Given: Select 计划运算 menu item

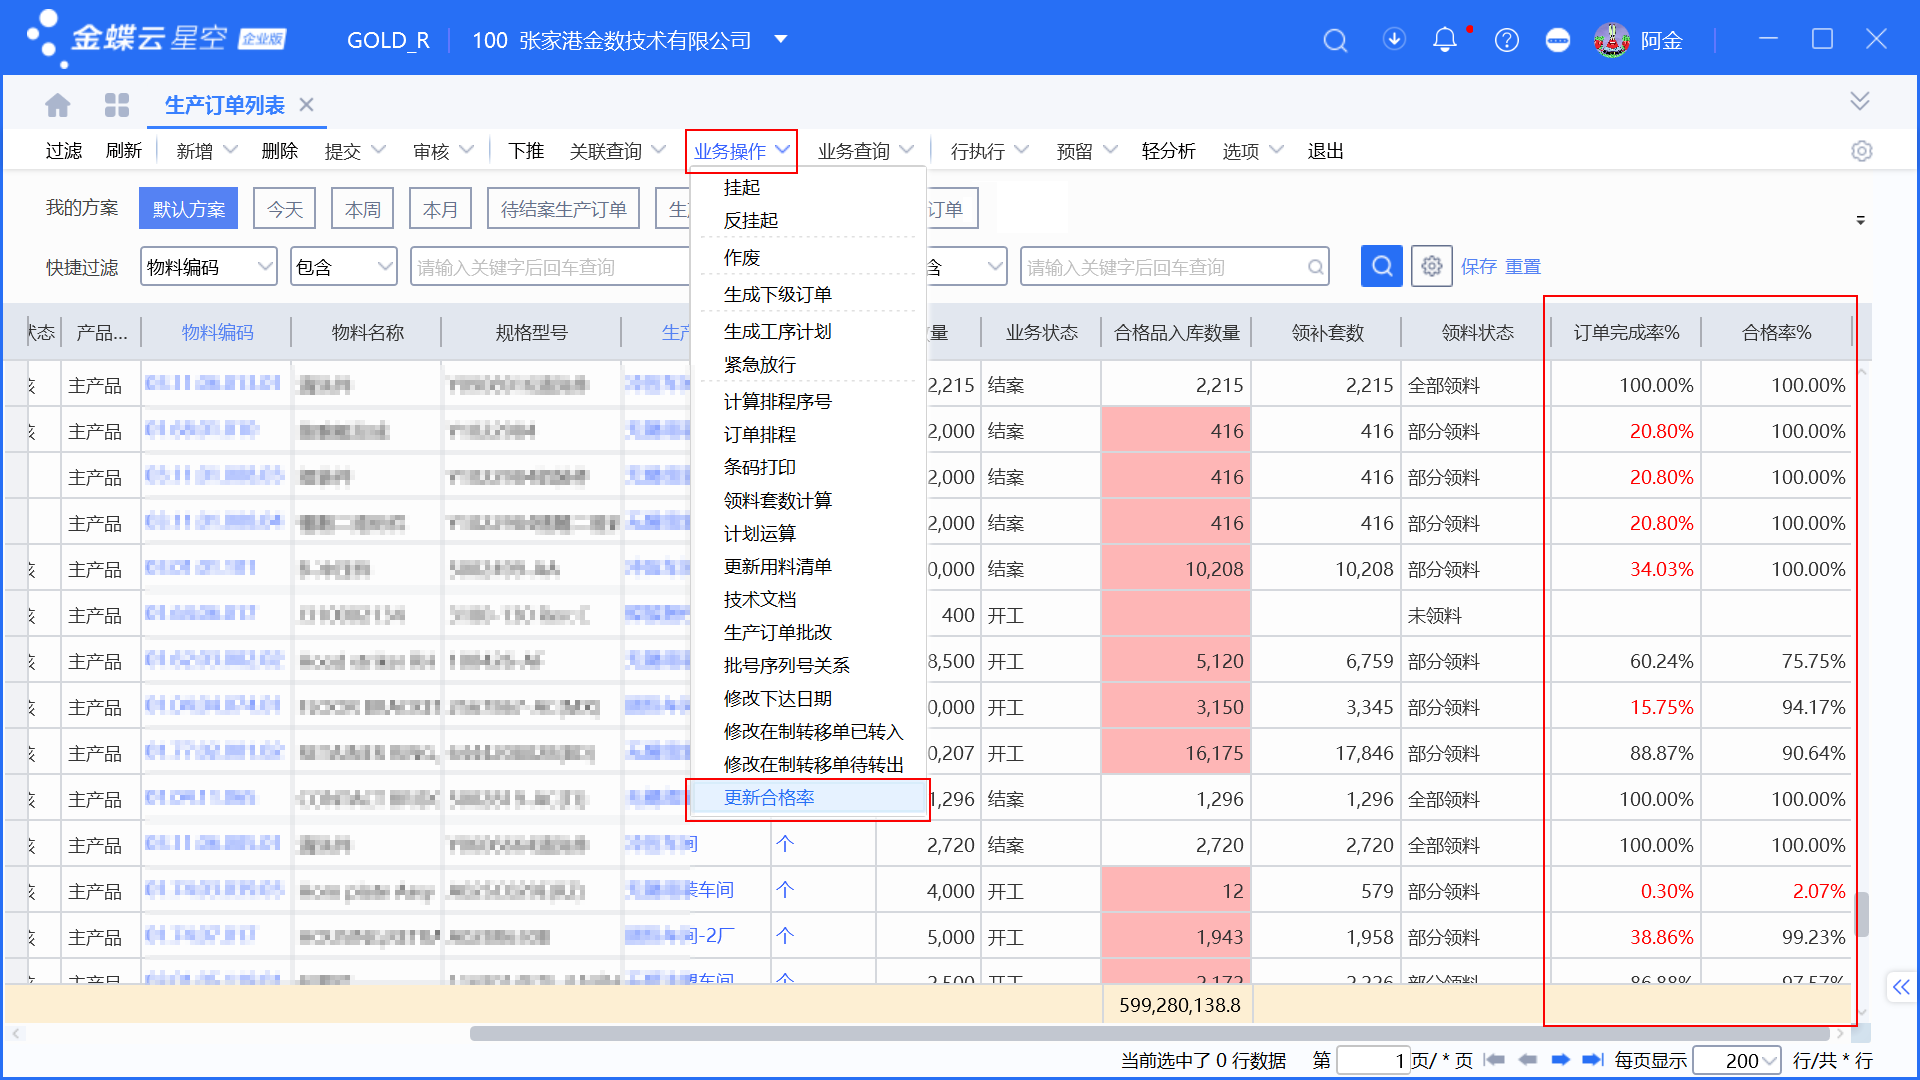Looking at the screenshot, I should point(760,534).
